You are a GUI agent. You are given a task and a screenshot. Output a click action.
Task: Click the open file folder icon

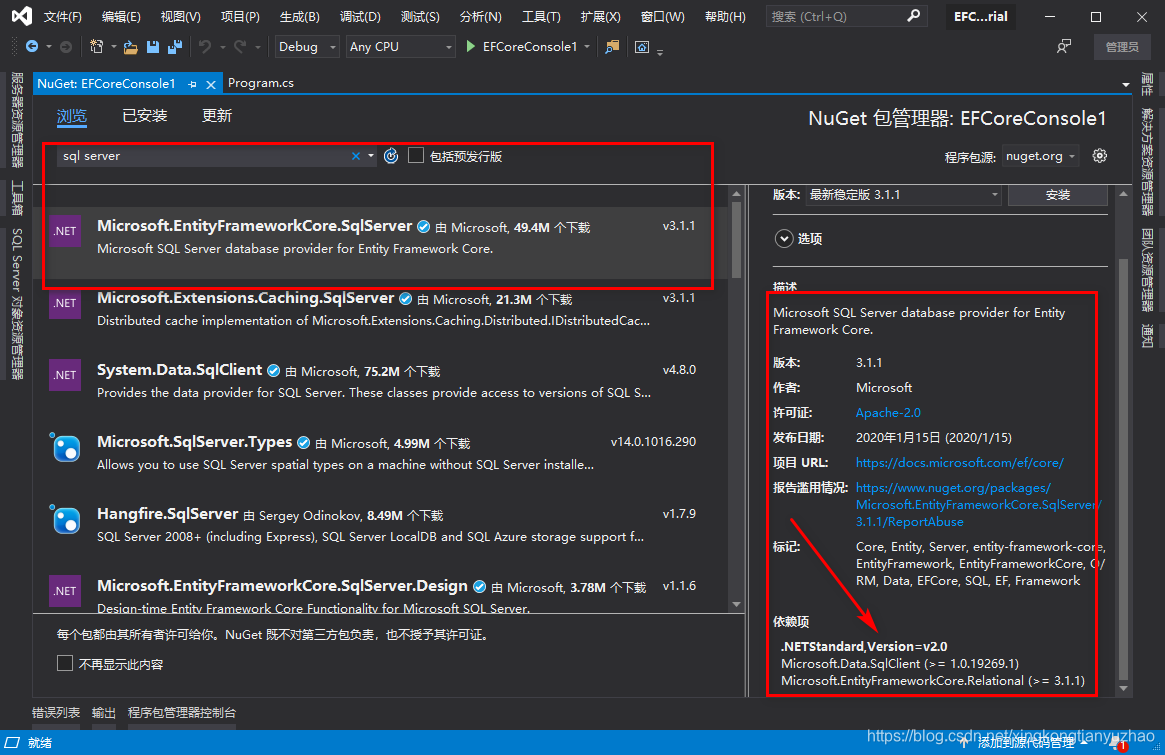131,47
